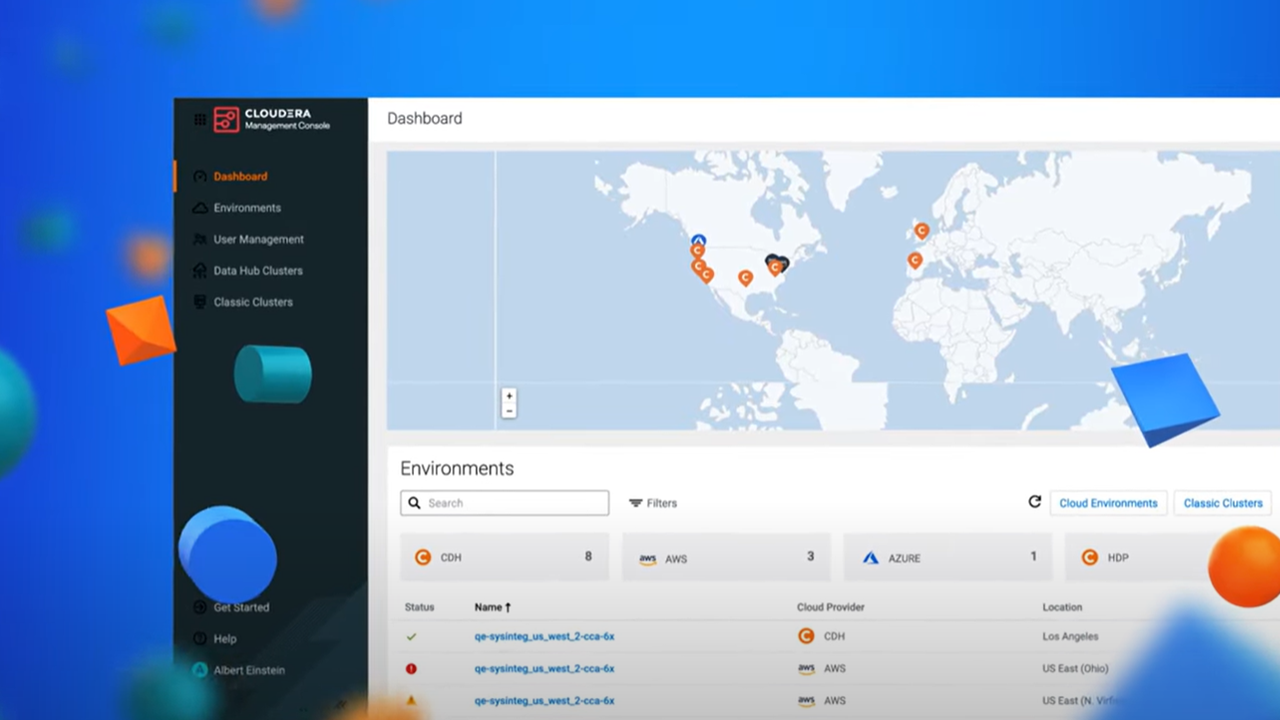Select the blue Azure pin on the map
This screenshot has height=720, width=1280.
click(699, 240)
